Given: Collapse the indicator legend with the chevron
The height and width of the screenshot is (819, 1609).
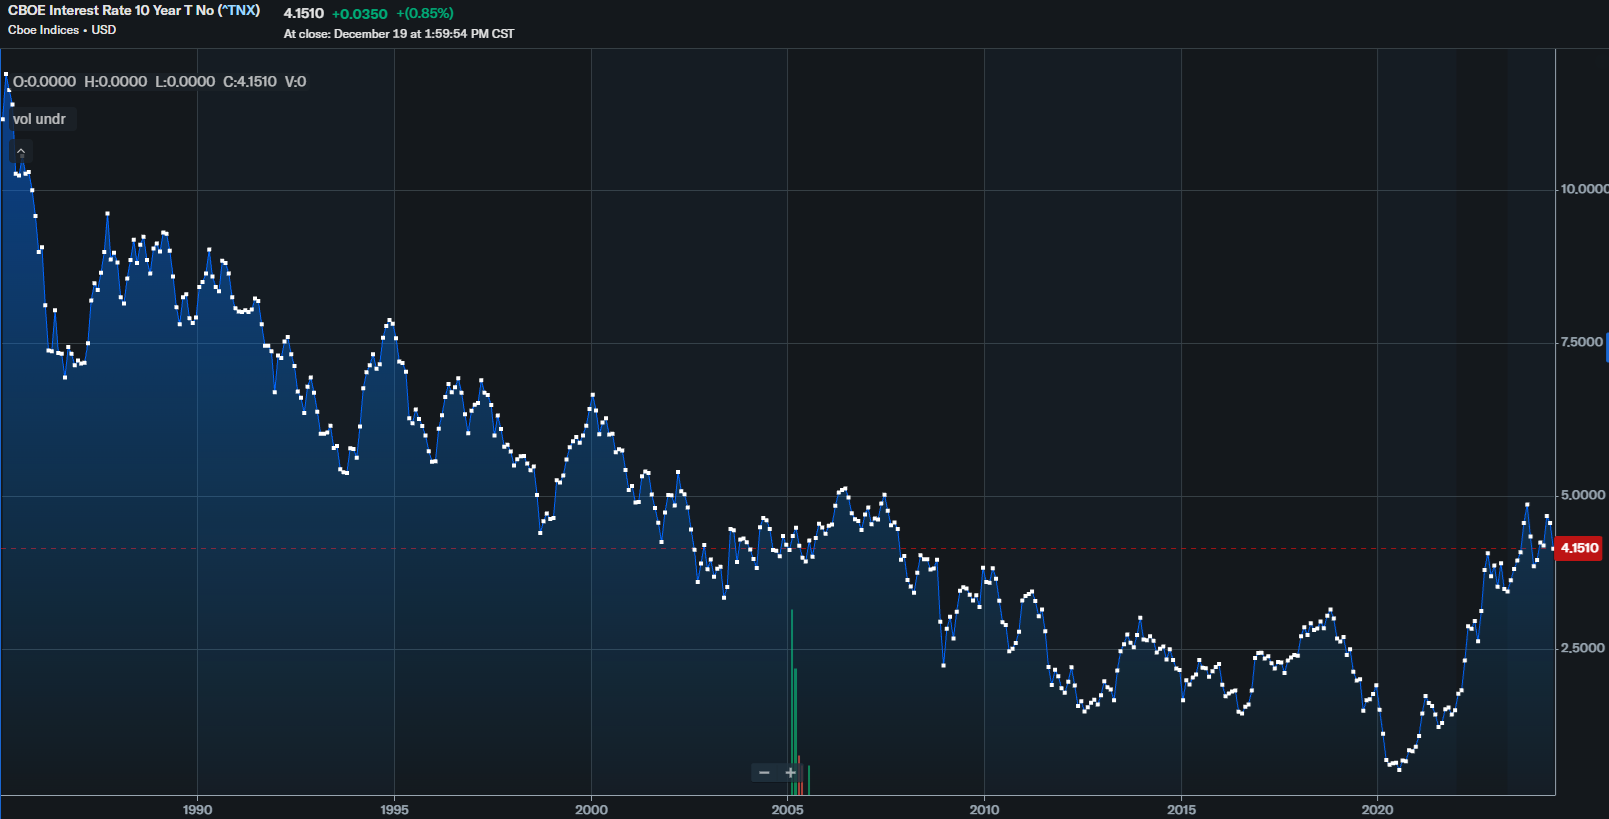Looking at the screenshot, I should 21,152.
